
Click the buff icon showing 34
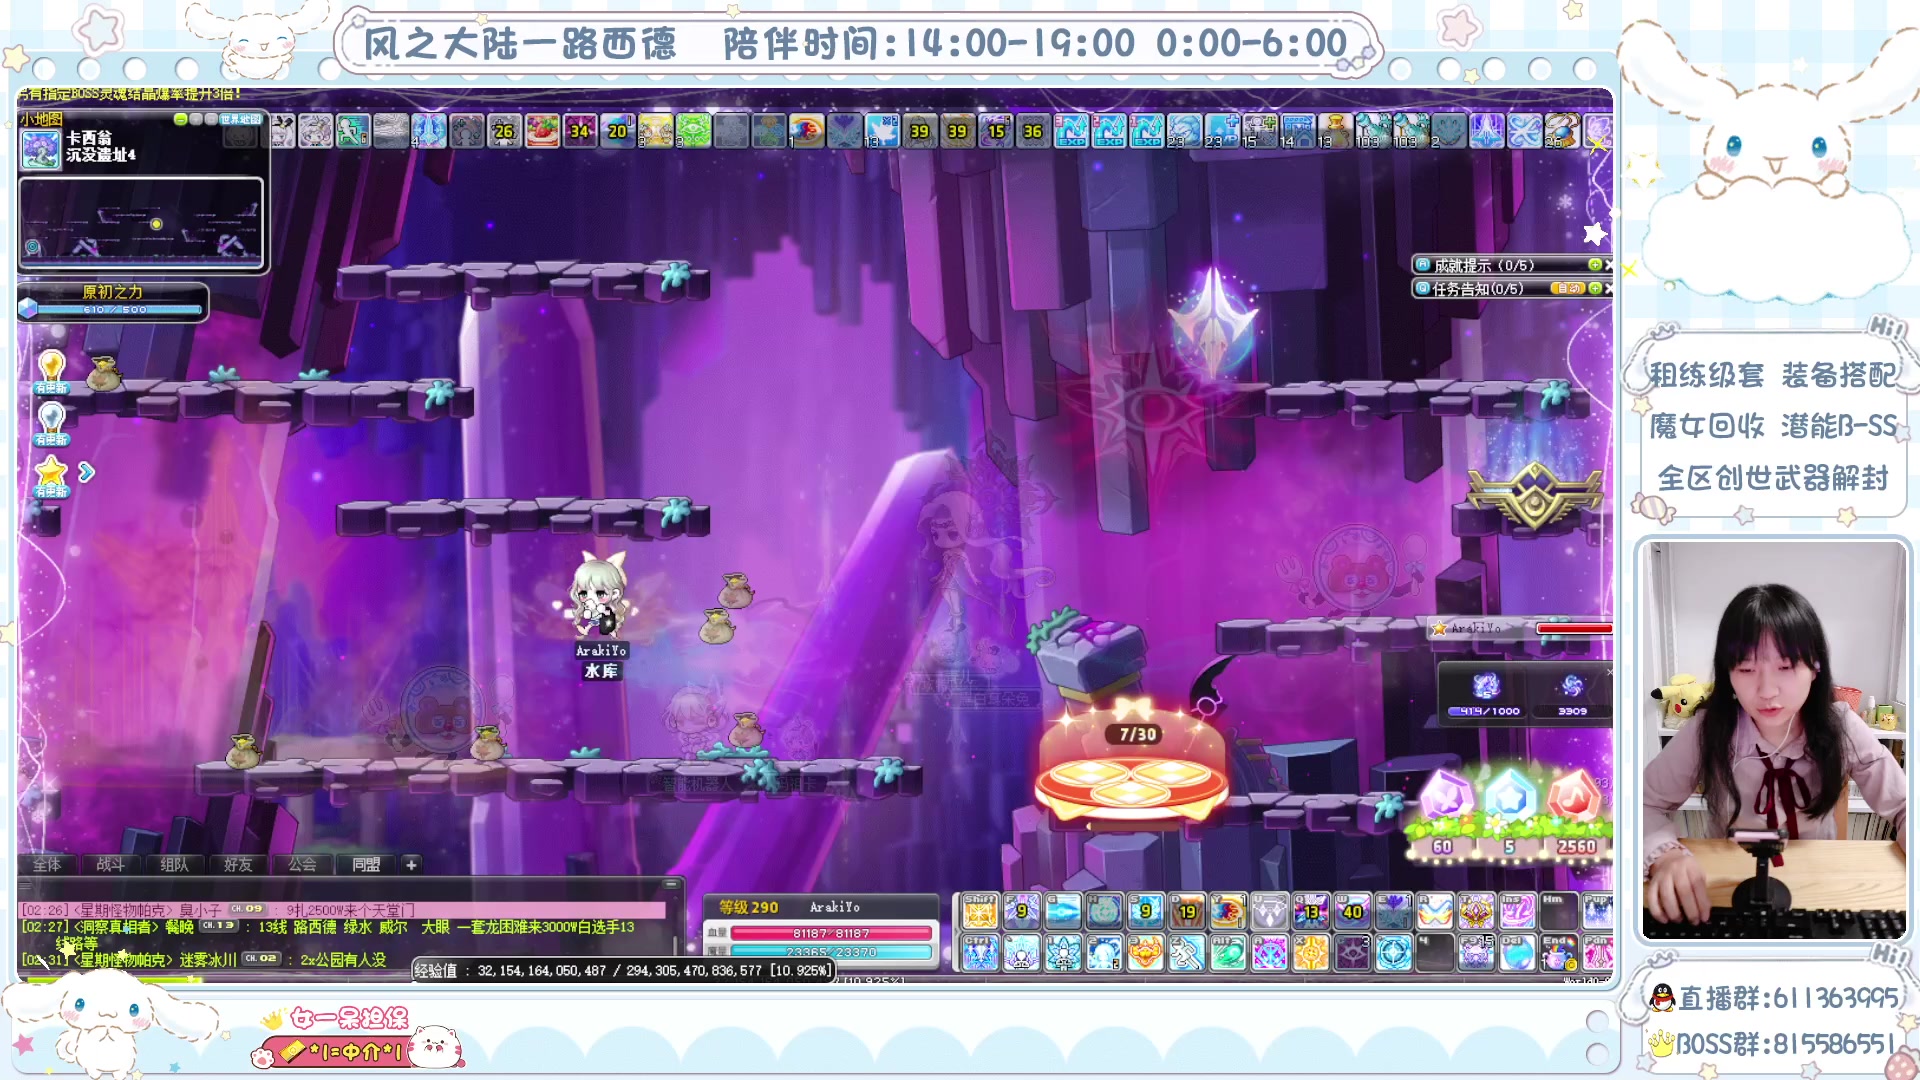coord(580,130)
